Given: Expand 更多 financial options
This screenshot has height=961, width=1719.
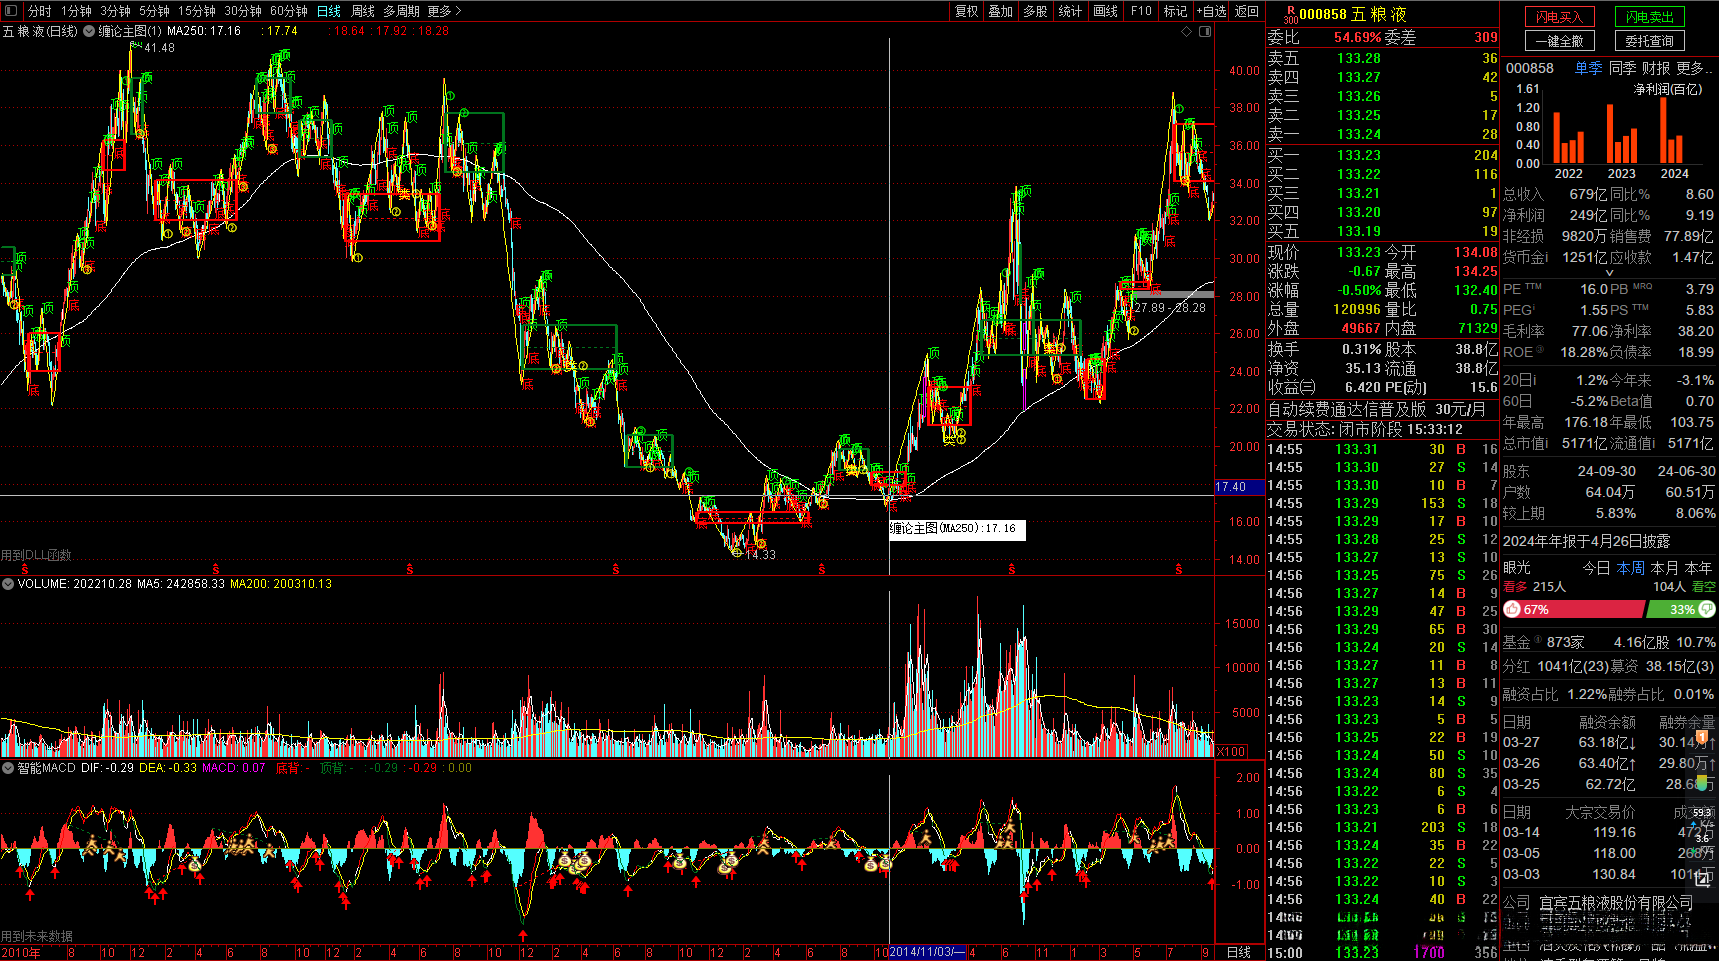Looking at the screenshot, I should click(x=1694, y=68).
